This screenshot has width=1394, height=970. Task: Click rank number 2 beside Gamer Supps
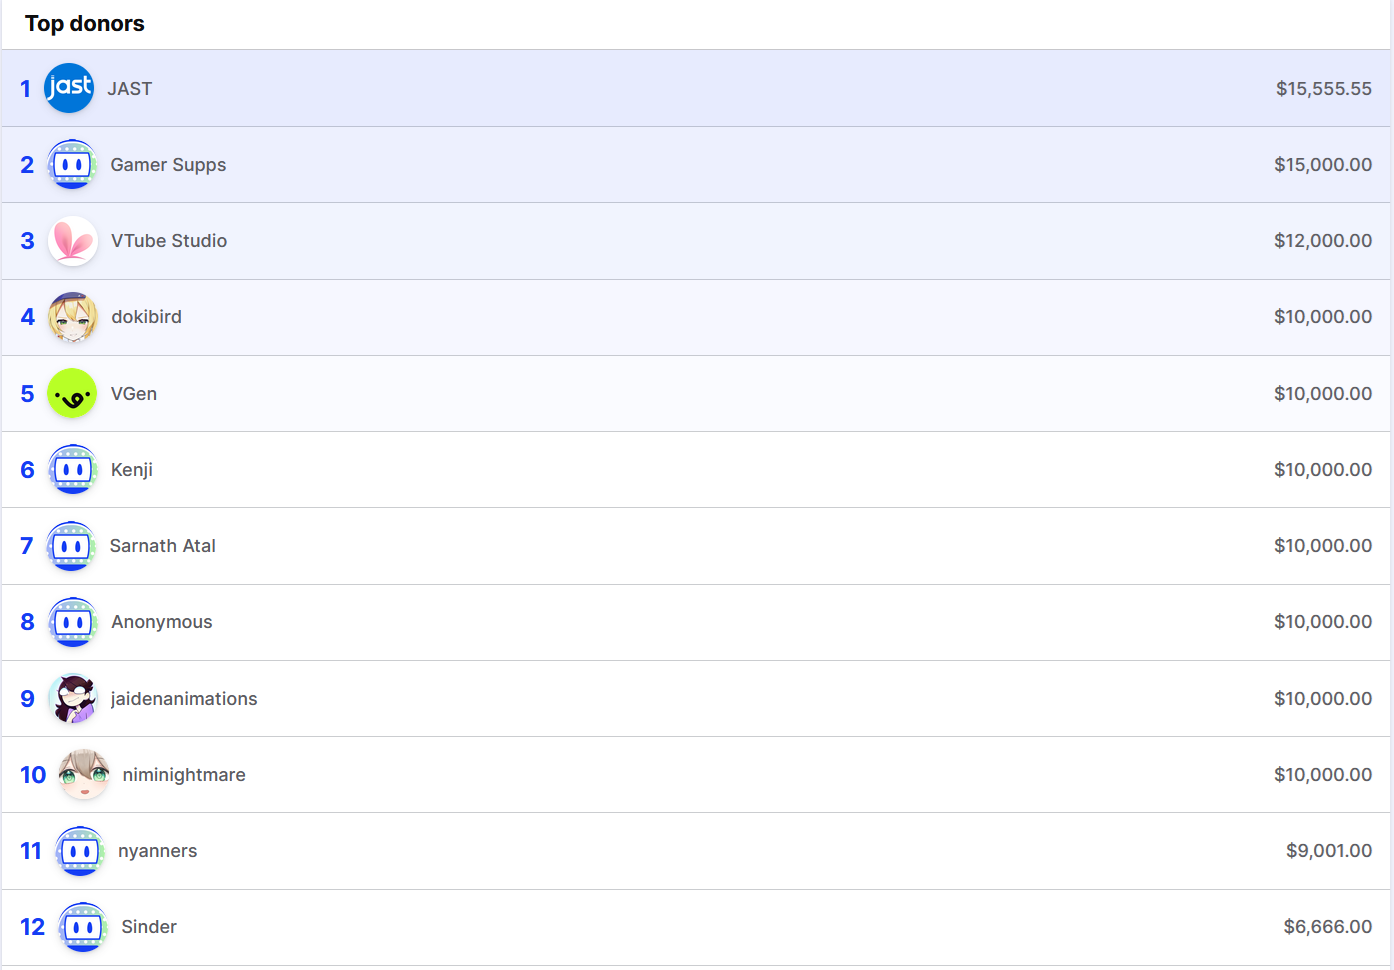click(27, 165)
